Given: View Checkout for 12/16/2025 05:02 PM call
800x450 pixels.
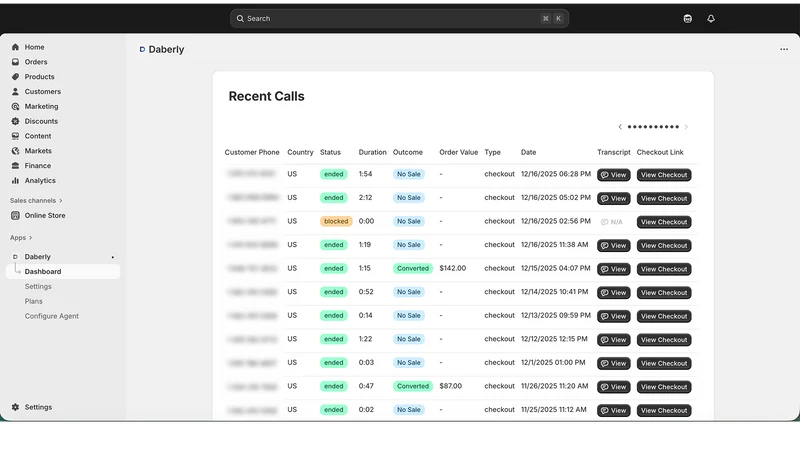Looking at the screenshot, I should 664,198.
